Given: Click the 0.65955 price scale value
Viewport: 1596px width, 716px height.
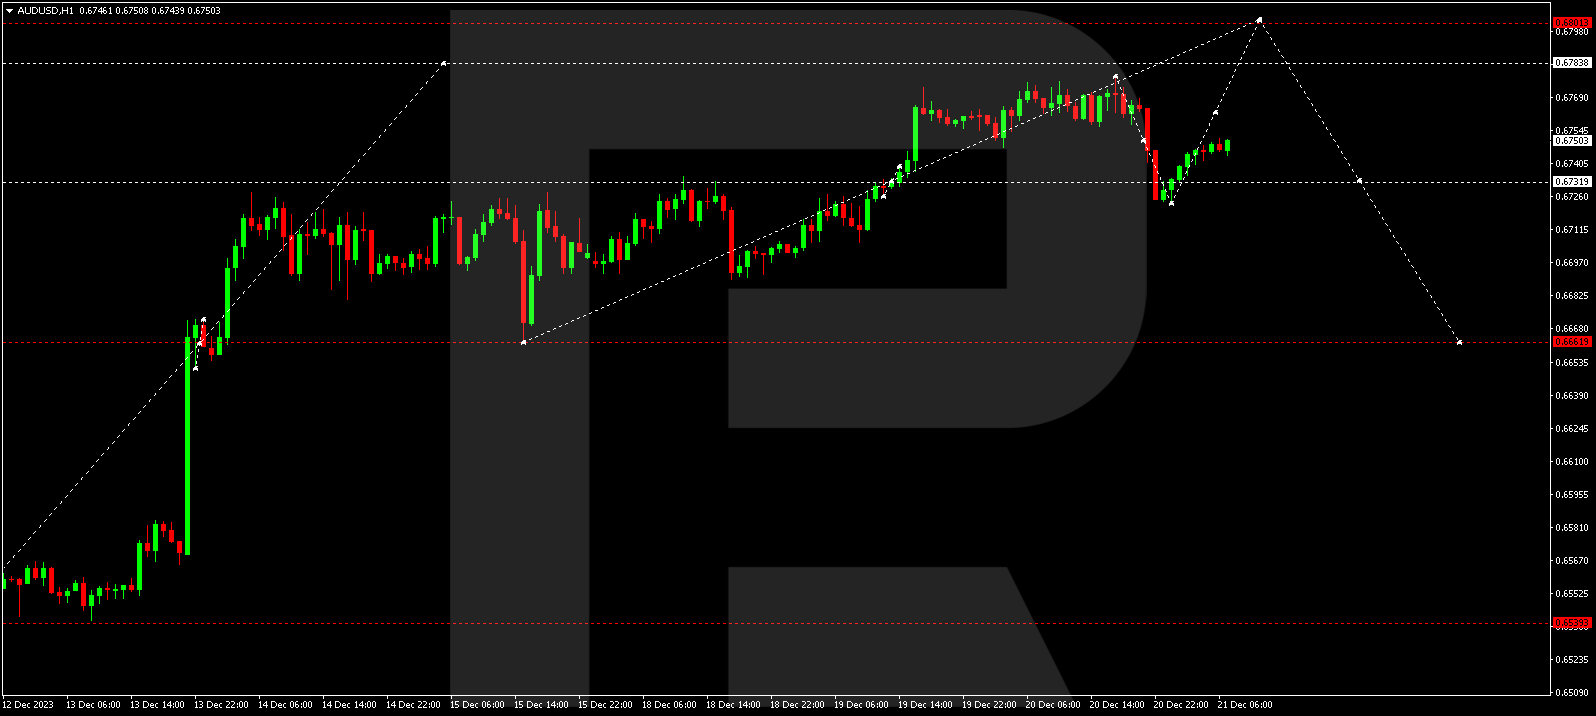Looking at the screenshot, I should [x=1572, y=495].
